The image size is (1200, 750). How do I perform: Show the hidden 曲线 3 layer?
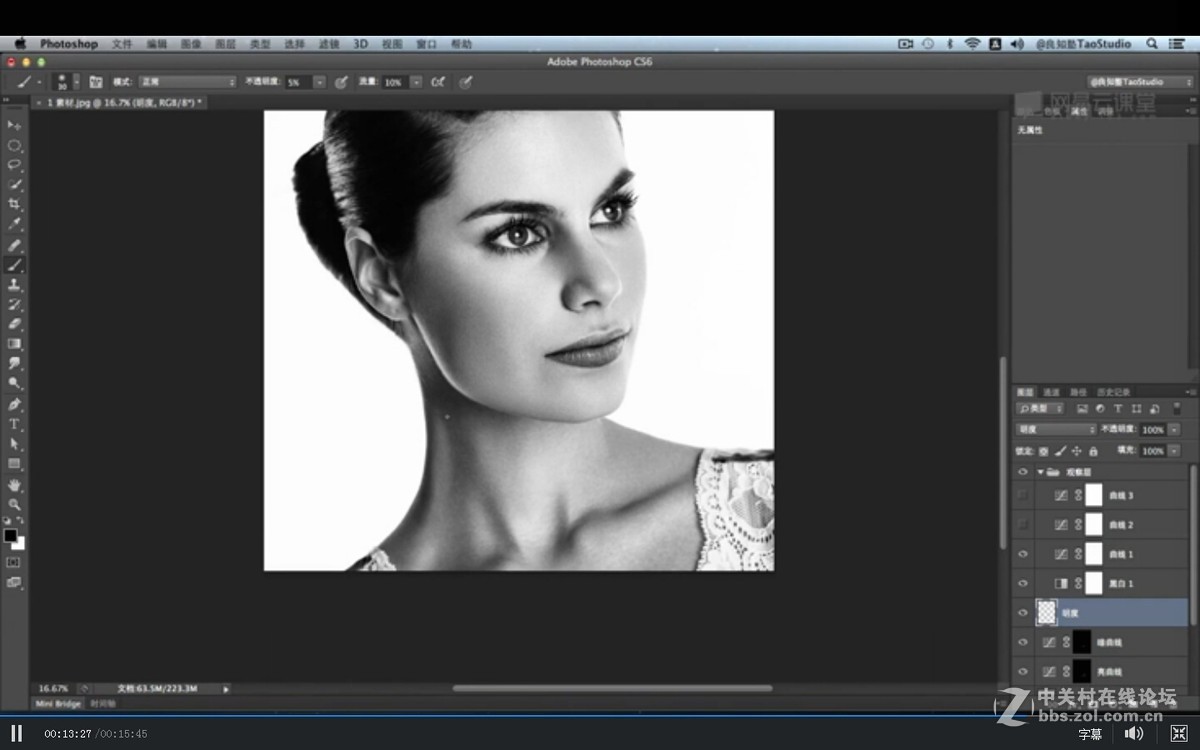1022,495
